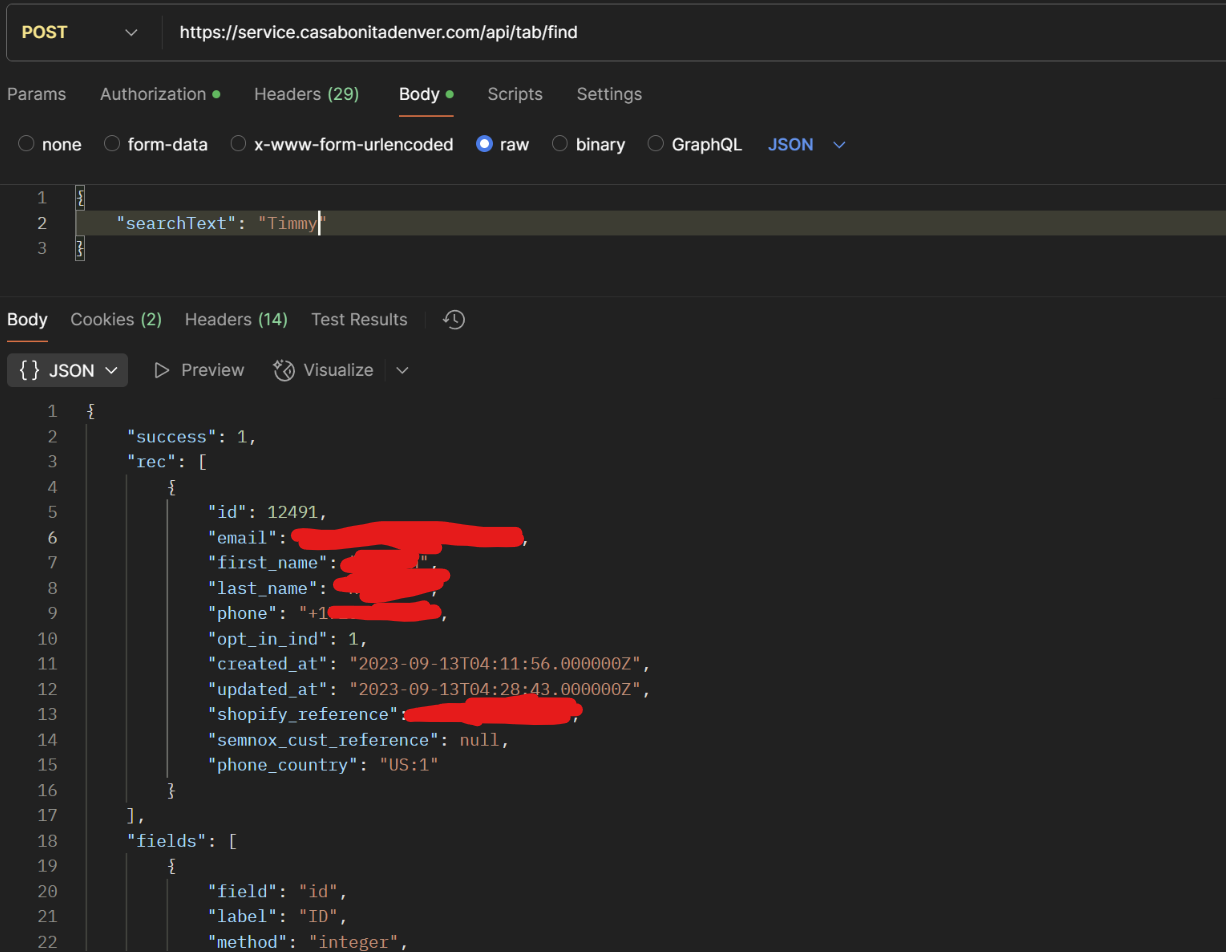Choose x-www-form-urlencoded body type
1226x952 pixels.
pos(342,144)
